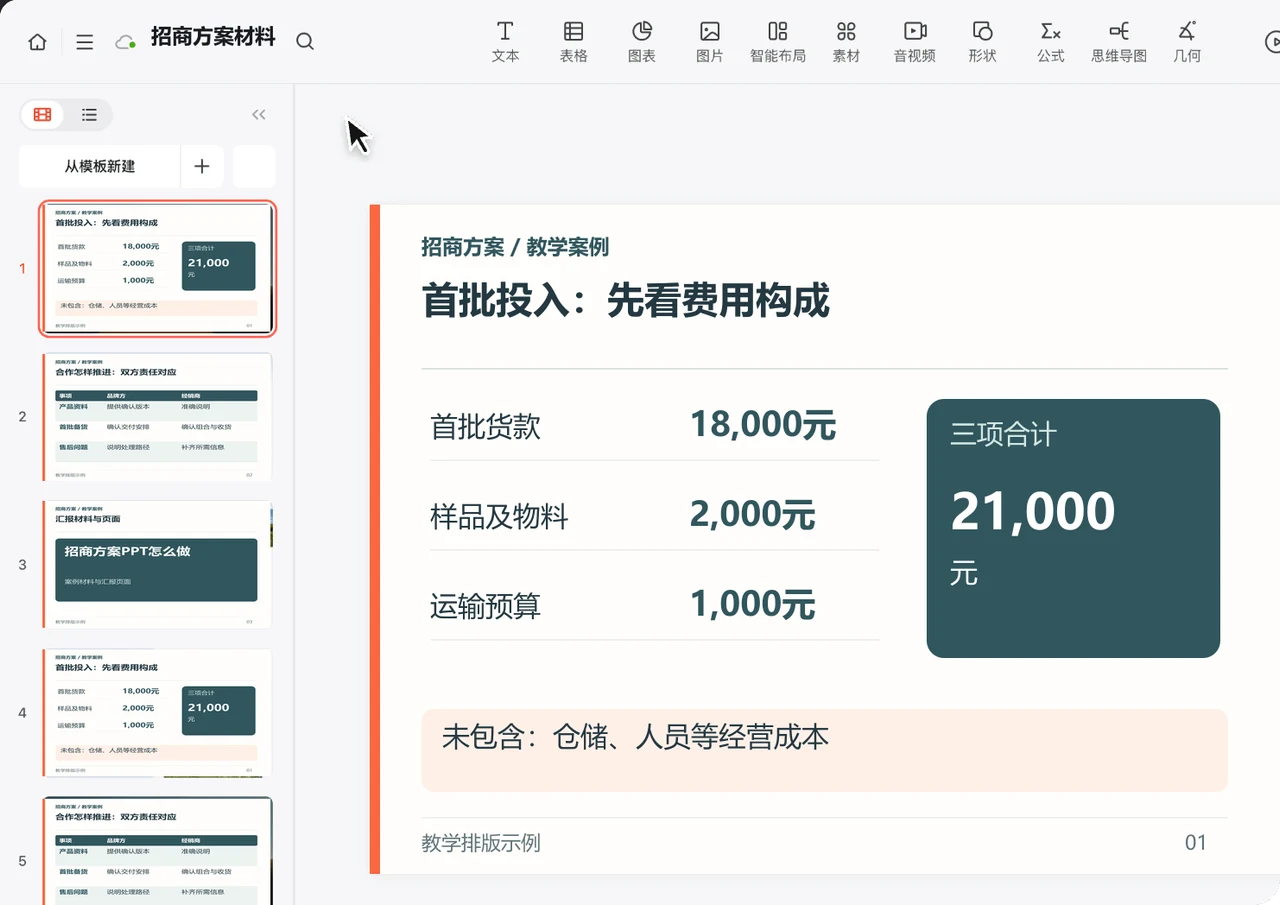
Task: Open slide 2 thumbnail
Action: pyautogui.click(x=158, y=416)
